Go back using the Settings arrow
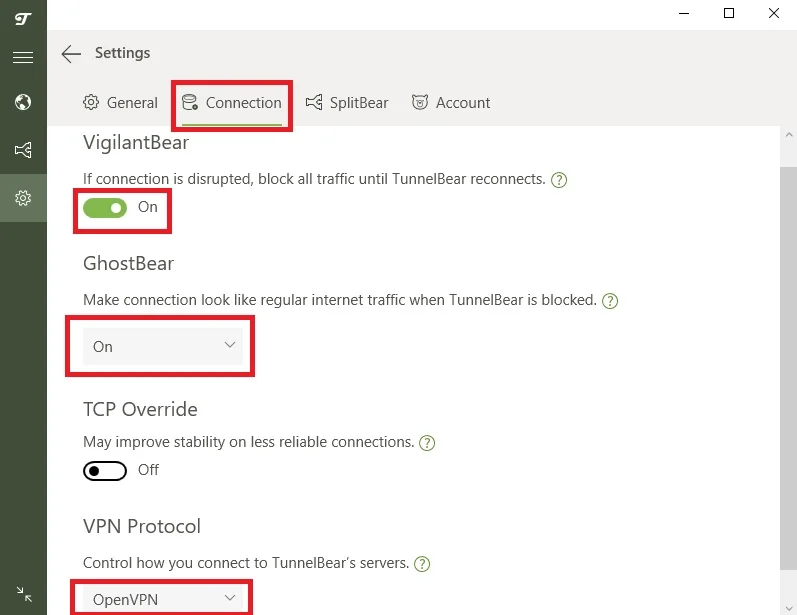 71,54
